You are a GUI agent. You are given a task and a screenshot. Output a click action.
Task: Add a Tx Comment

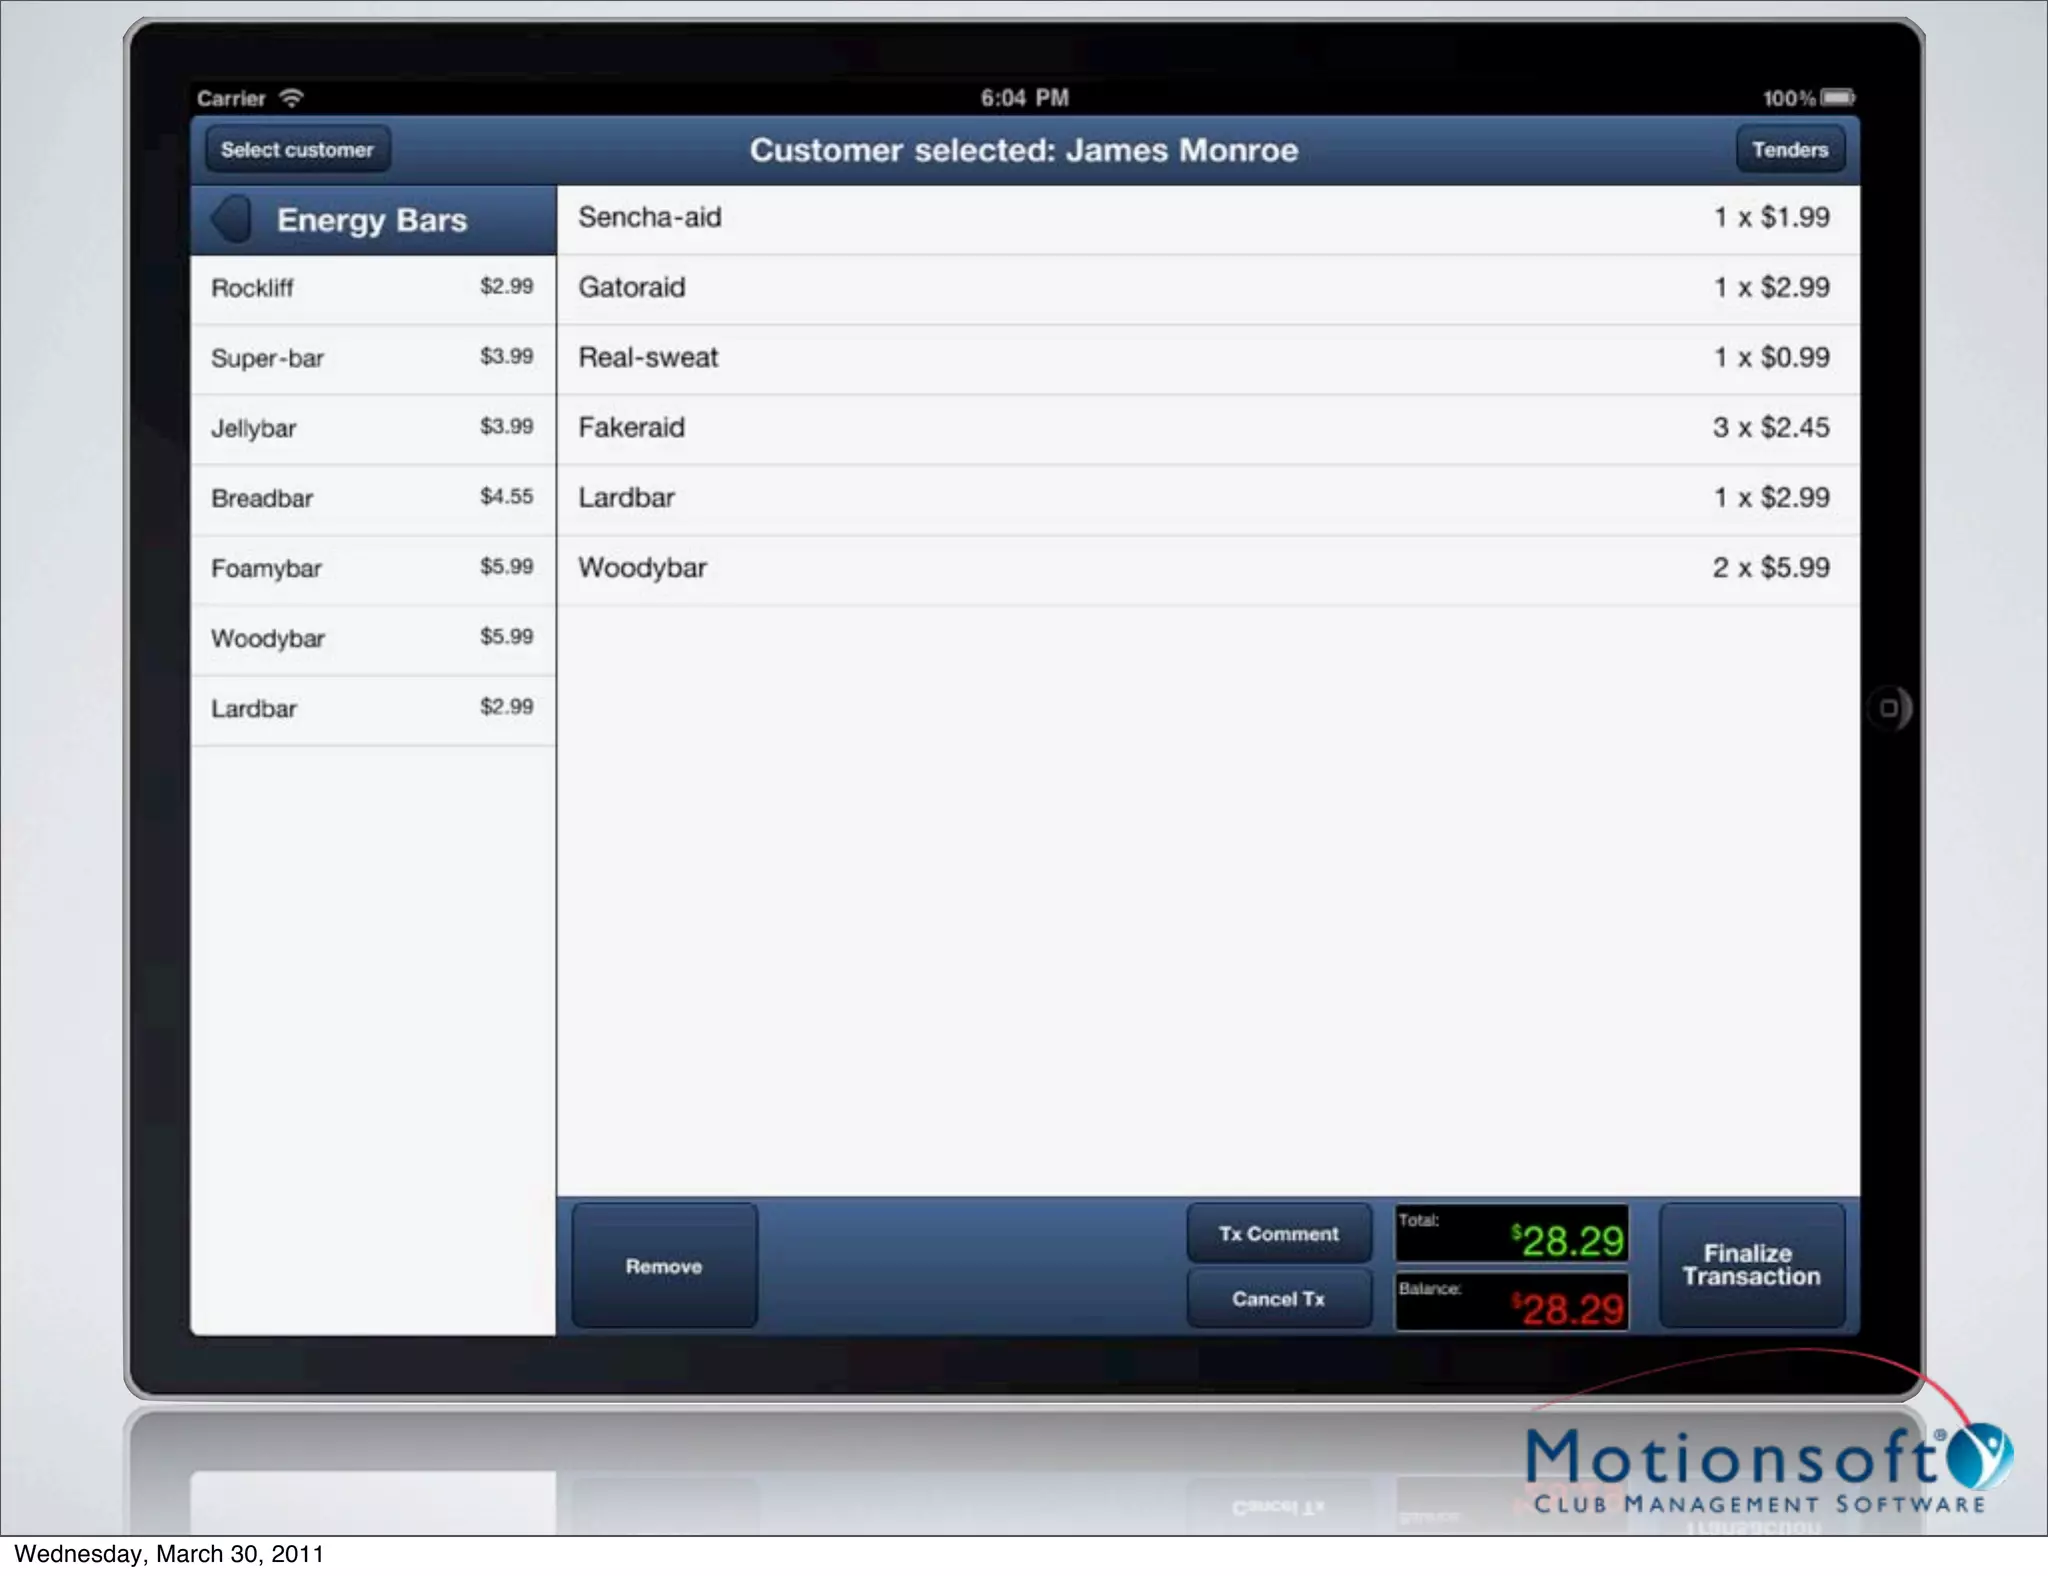(x=1278, y=1234)
